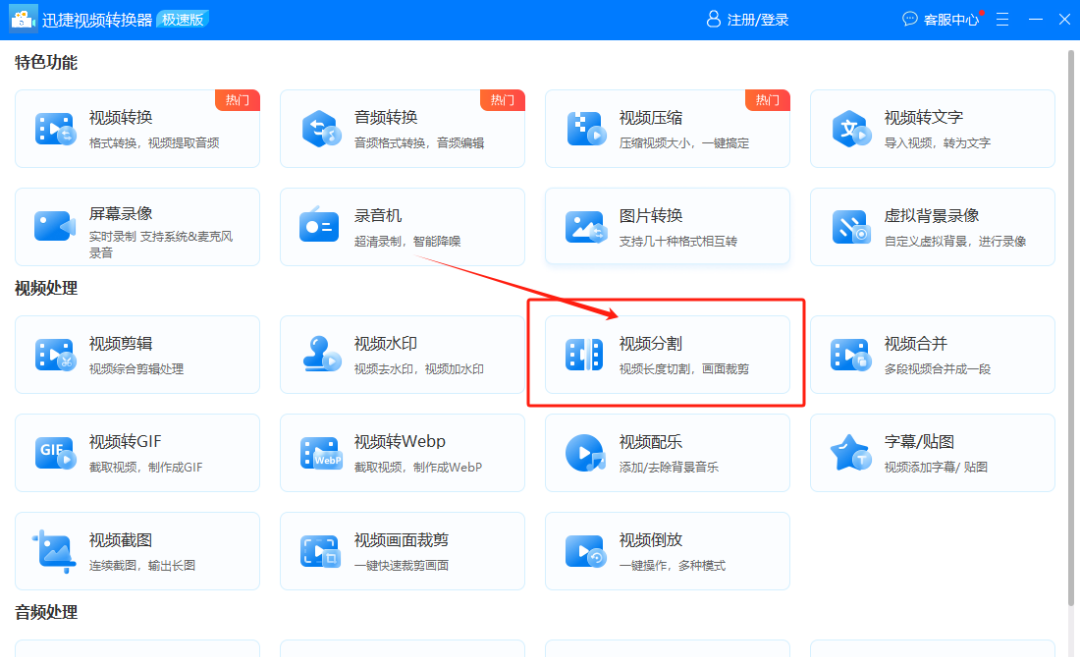Click the 字幕/贴图 card title
Screen dimensions: 1080x657
pos(920,441)
